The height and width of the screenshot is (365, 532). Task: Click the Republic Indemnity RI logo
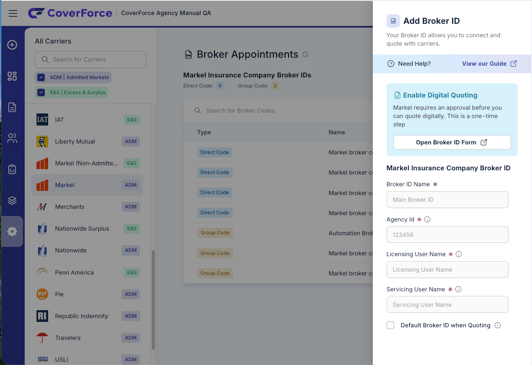42,316
